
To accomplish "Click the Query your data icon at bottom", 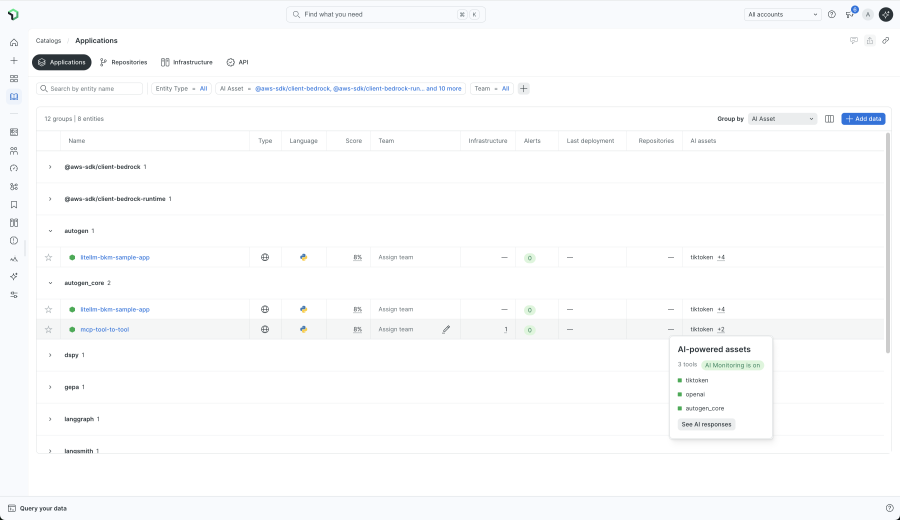I will (11, 508).
